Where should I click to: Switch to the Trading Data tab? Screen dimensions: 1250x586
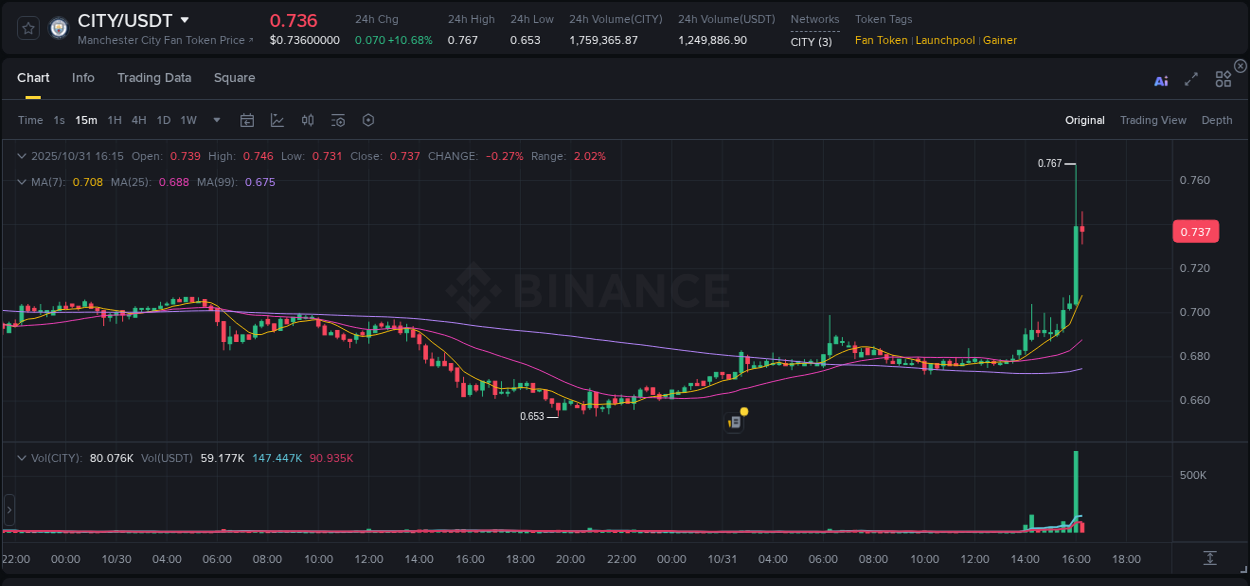(x=154, y=78)
